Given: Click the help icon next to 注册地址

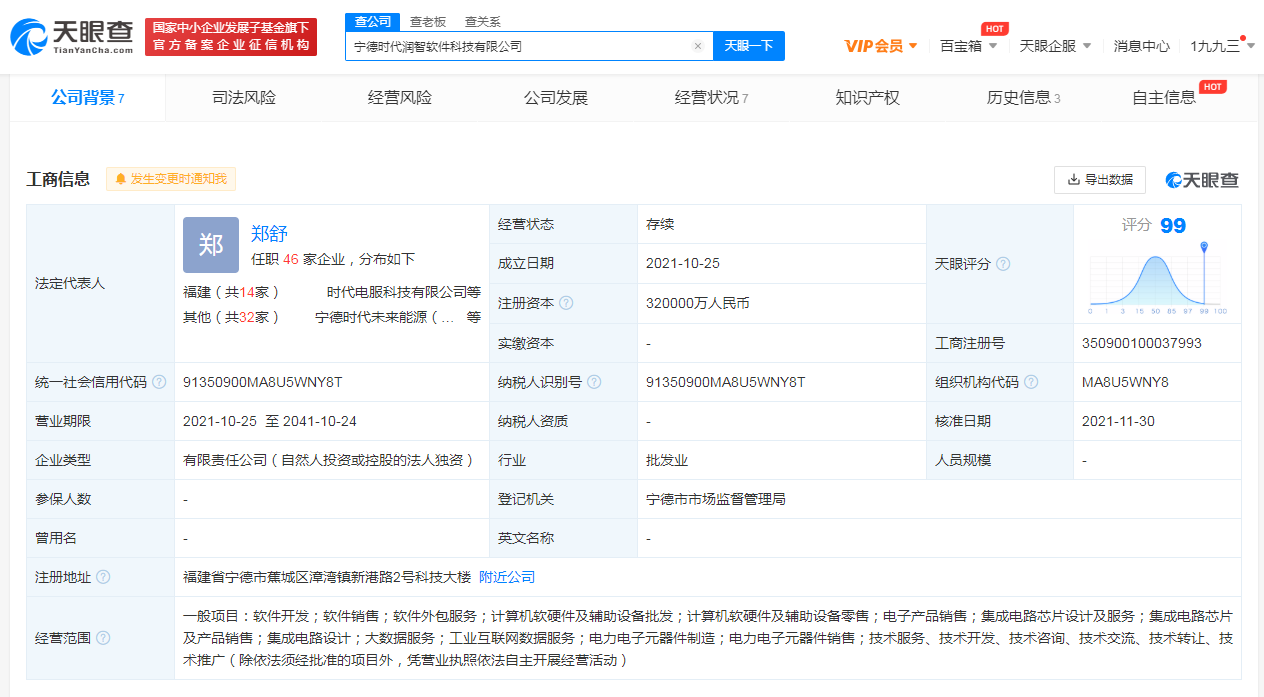Looking at the screenshot, I should (x=103, y=577).
